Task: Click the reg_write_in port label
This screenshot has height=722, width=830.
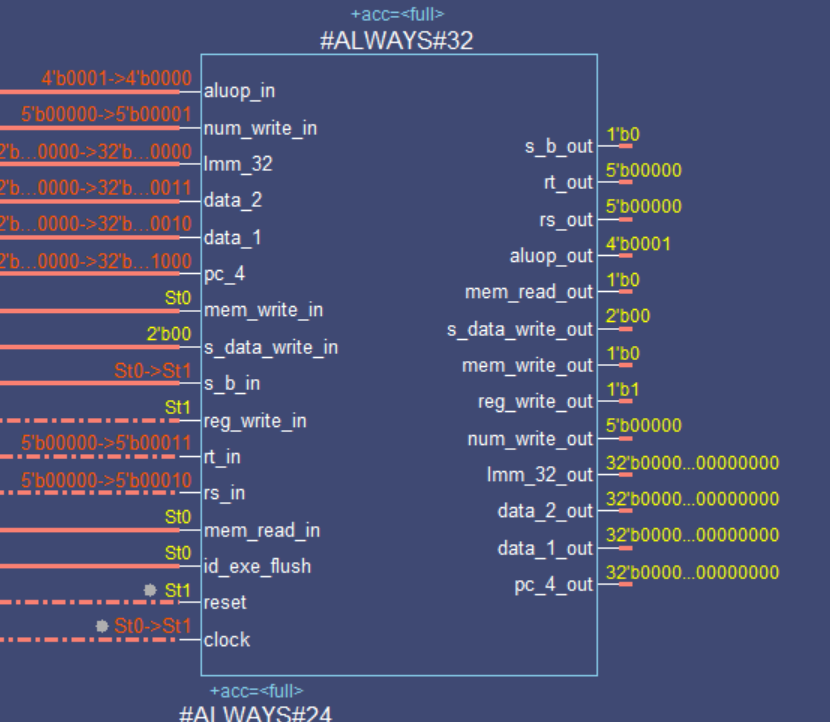Action: click(x=255, y=421)
